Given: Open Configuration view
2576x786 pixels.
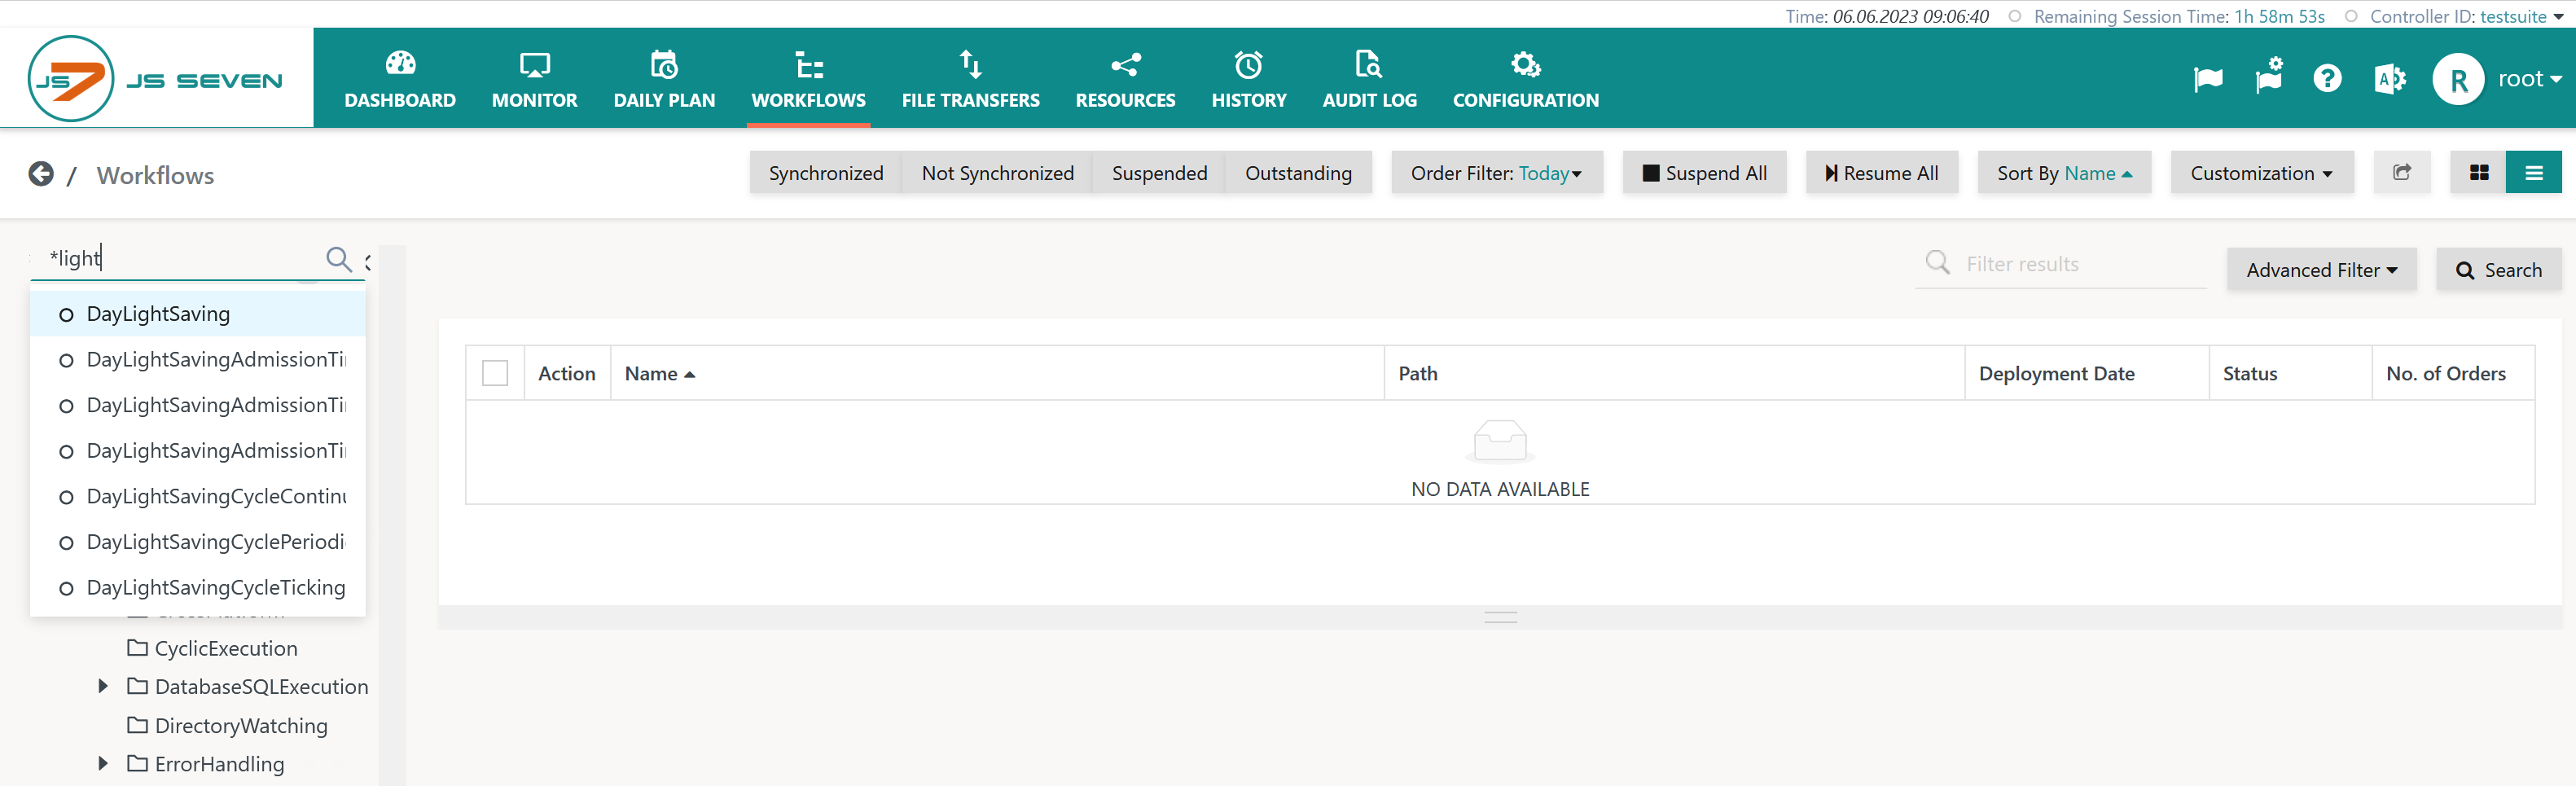Looking at the screenshot, I should pos(1525,79).
